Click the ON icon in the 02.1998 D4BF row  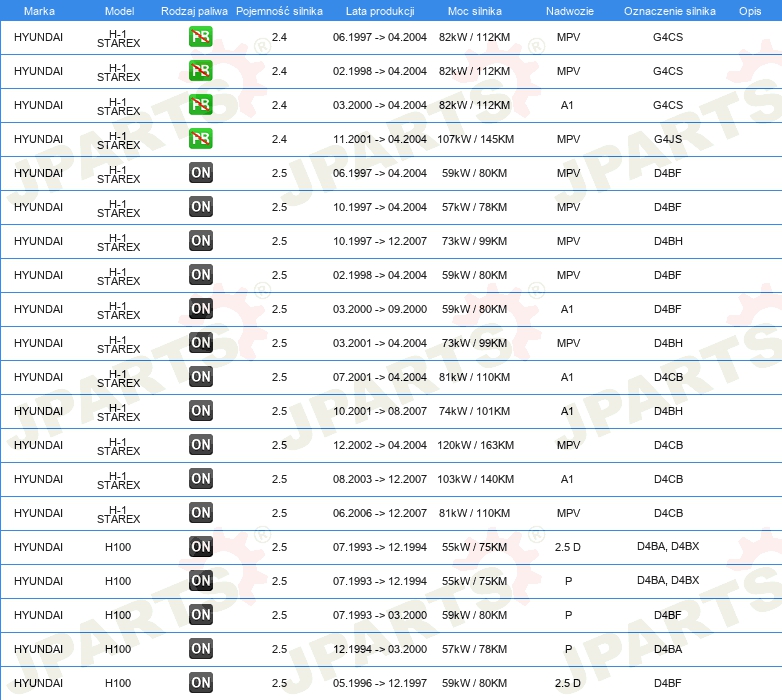click(201, 275)
